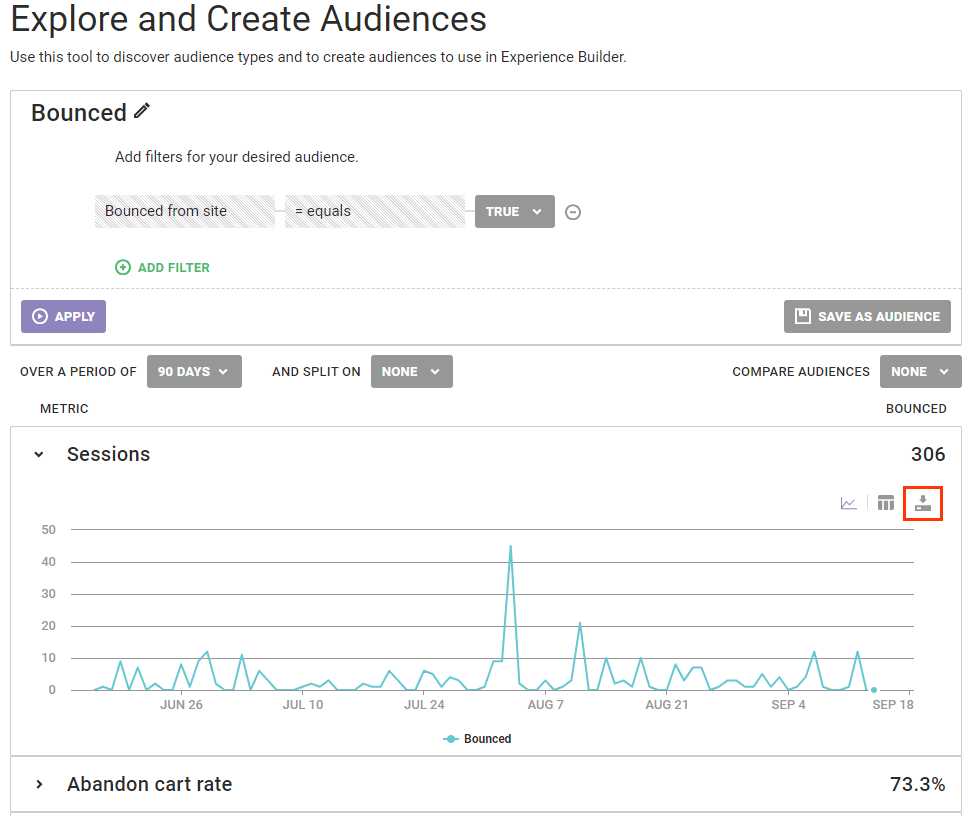Click the Sessions metric title
The width and height of the screenshot is (972, 816).
(108, 454)
